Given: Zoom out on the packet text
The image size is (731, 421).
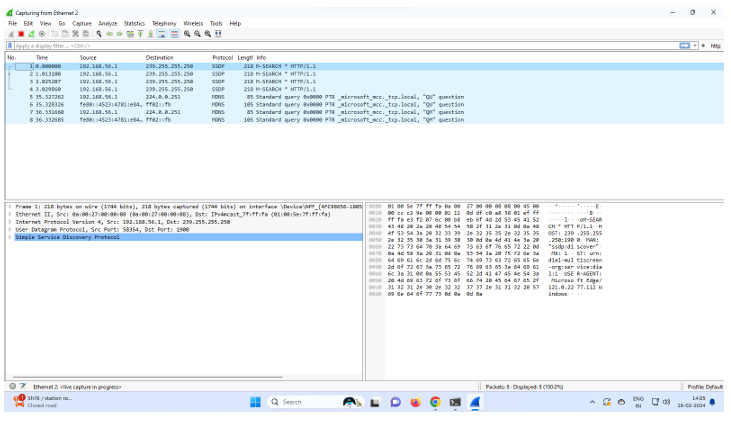Looking at the screenshot, I should click(197, 34).
